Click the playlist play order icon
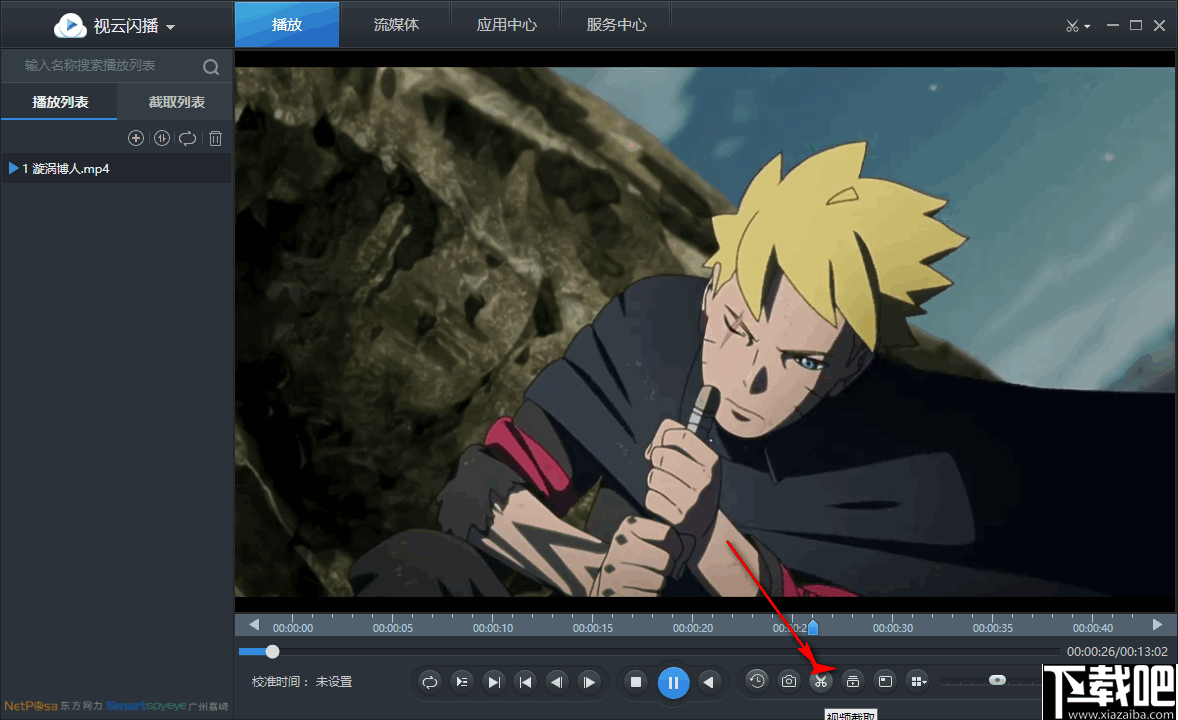Image resolution: width=1178 pixels, height=720 pixels. [x=461, y=682]
